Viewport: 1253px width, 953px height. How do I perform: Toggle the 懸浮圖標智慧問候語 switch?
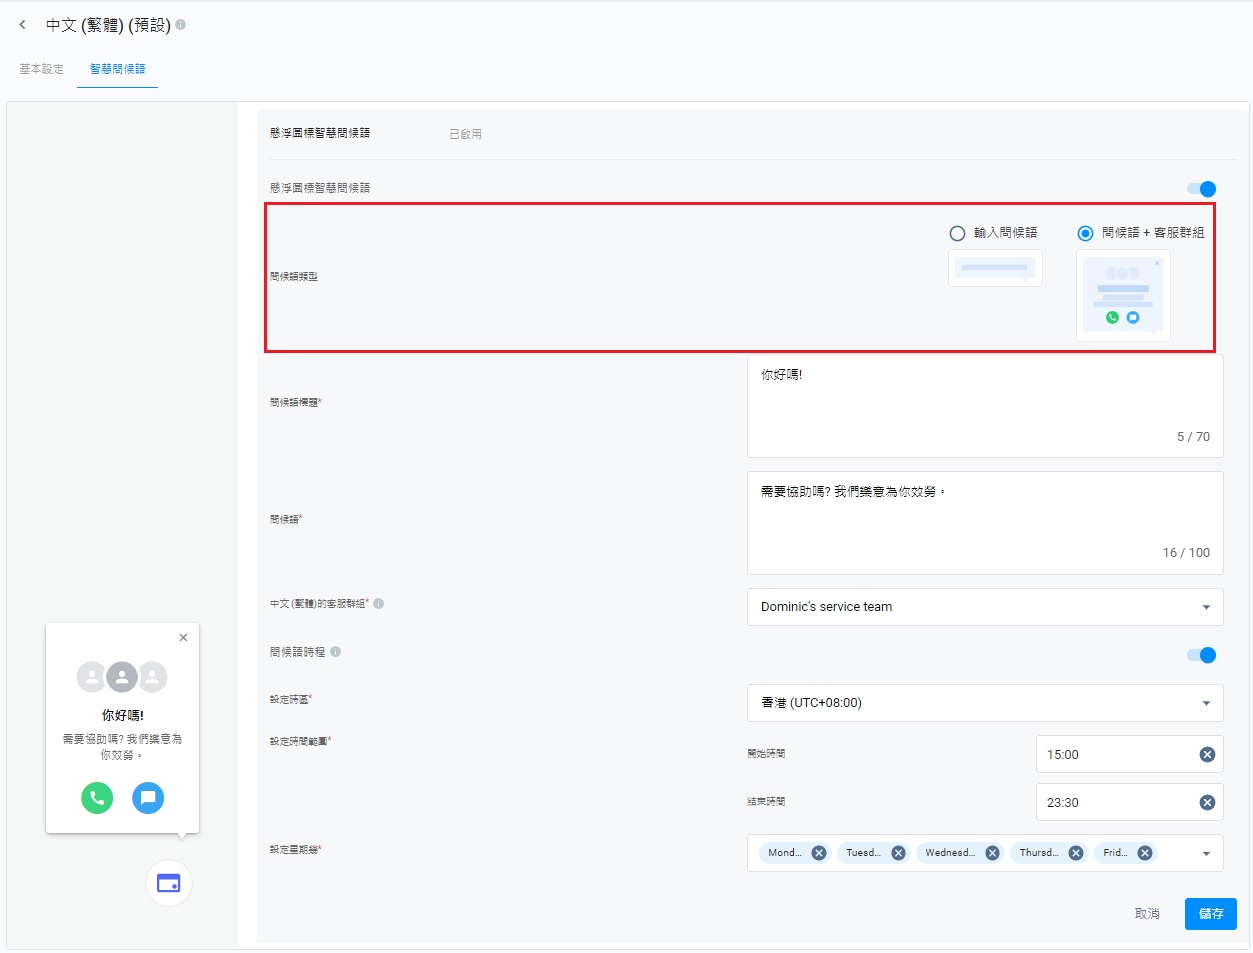[x=1201, y=189]
